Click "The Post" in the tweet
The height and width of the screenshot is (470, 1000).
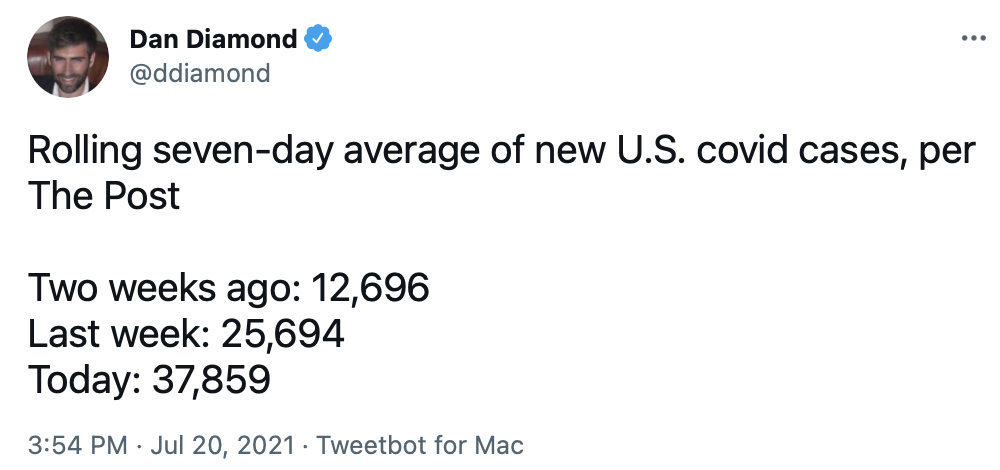tap(104, 195)
